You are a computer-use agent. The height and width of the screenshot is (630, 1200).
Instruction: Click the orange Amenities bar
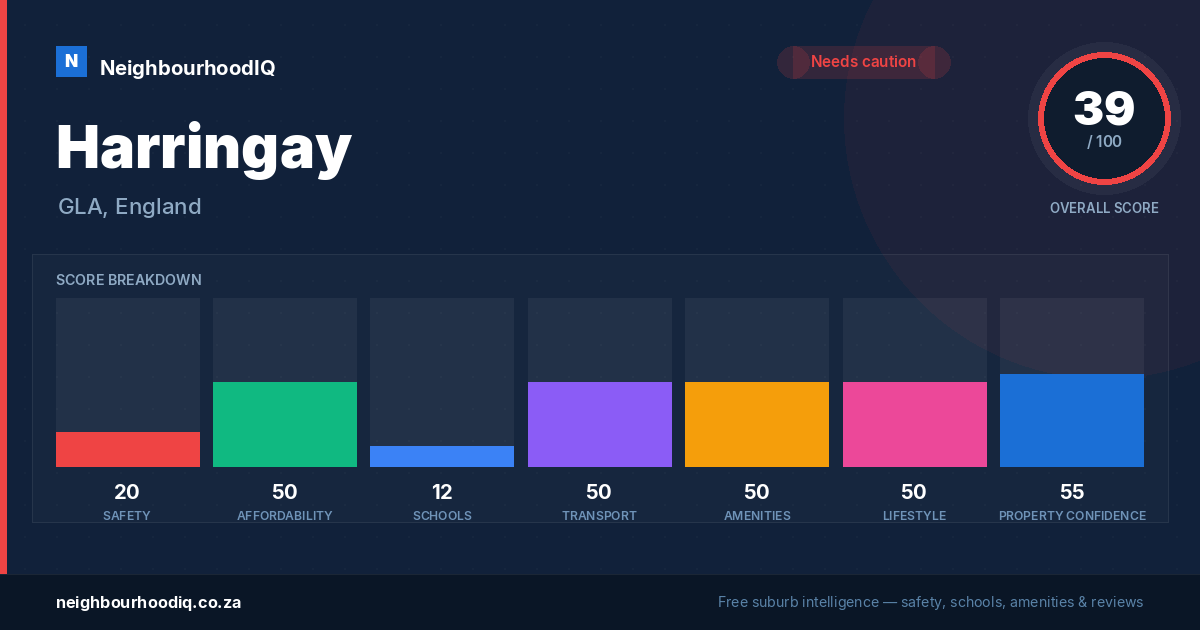[x=757, y=424]
